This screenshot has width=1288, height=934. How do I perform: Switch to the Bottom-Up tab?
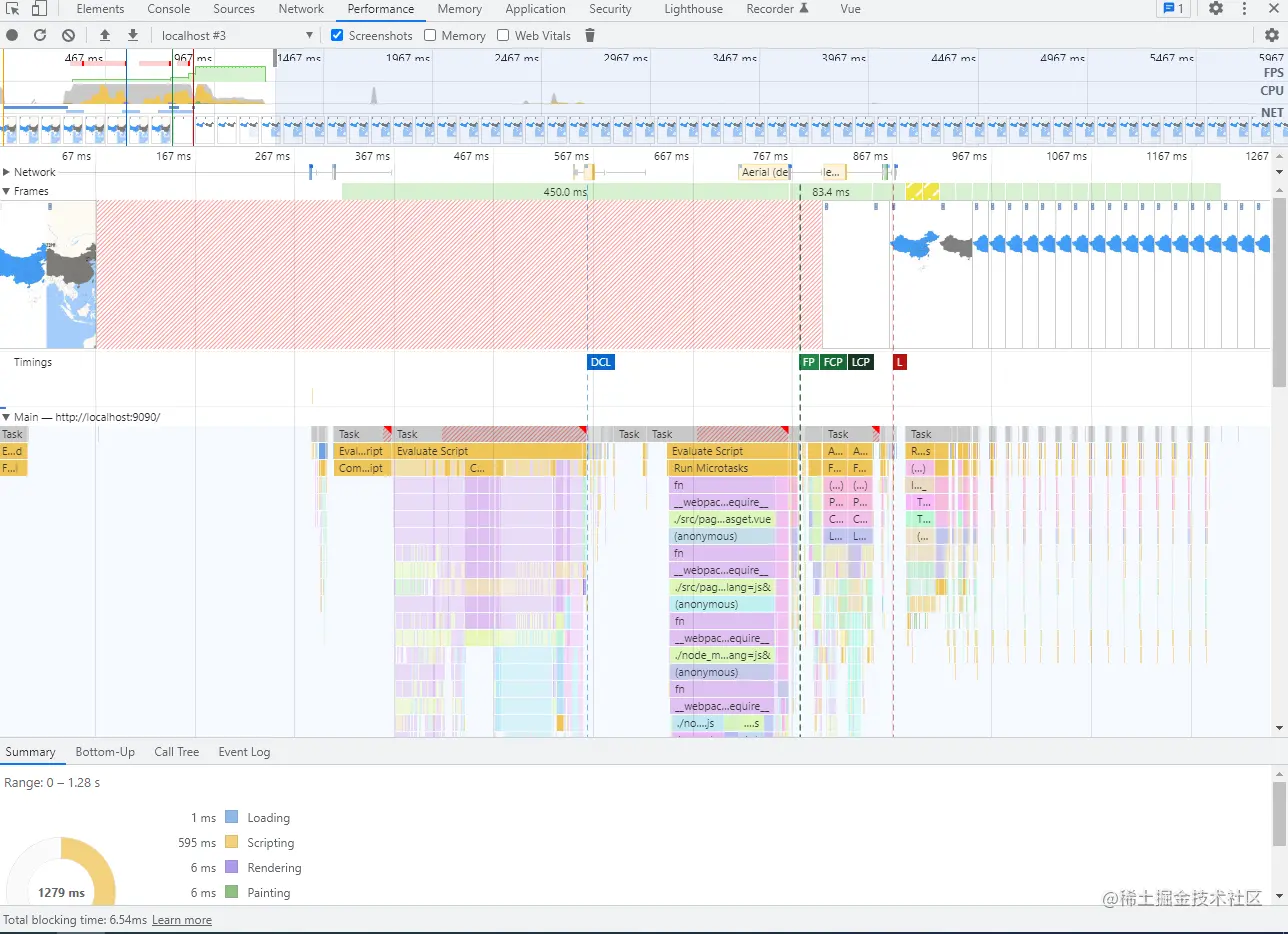[x=105, y=752]
